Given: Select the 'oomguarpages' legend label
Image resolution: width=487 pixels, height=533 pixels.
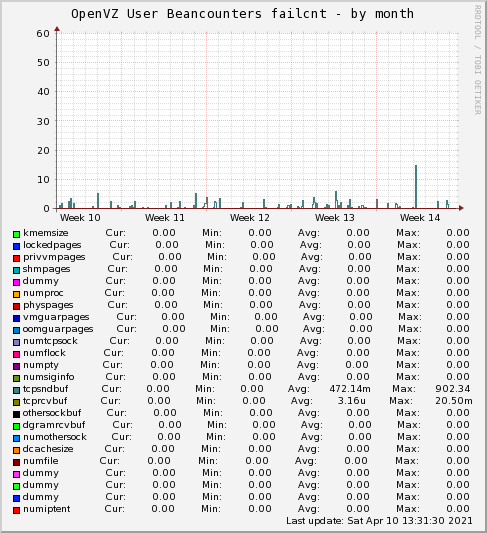Looking at the screenshot, I should pos(58,329).
